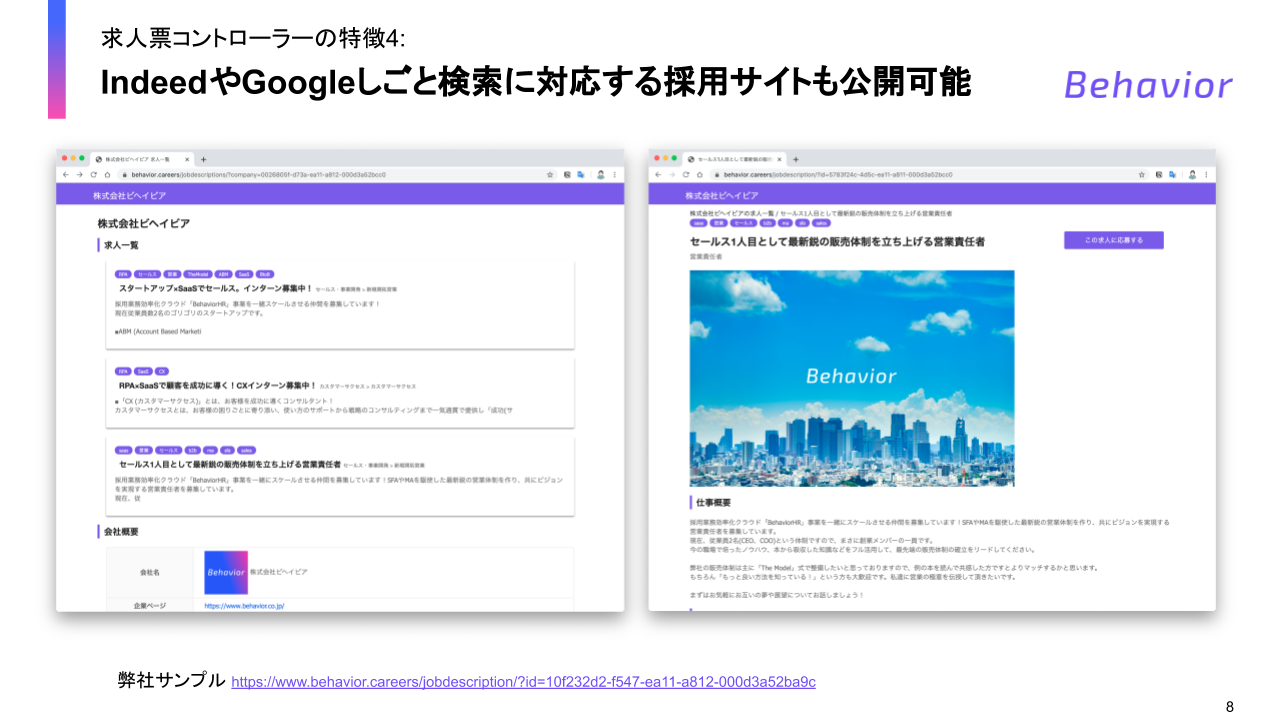The height and width of the screenshot is (720, 1280).
Task: Add new tab in right job-detail browser
Action: tap(796, 159)
